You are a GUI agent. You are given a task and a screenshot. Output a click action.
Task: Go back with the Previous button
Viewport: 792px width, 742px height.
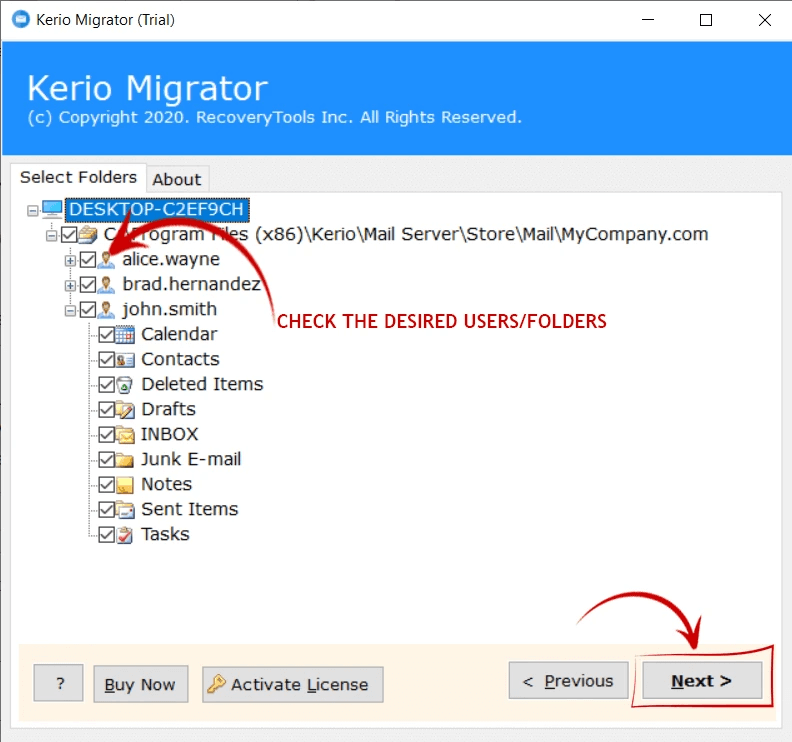coord(568,681)
